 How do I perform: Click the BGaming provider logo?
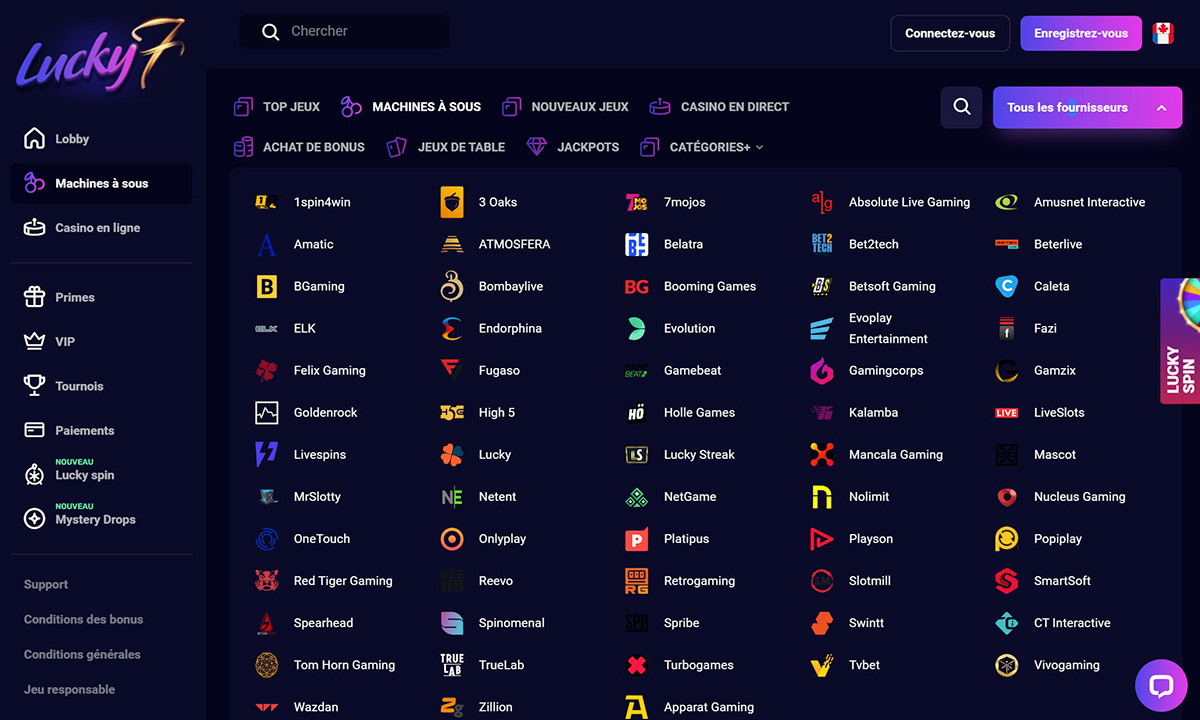click(x=266, y=287)
